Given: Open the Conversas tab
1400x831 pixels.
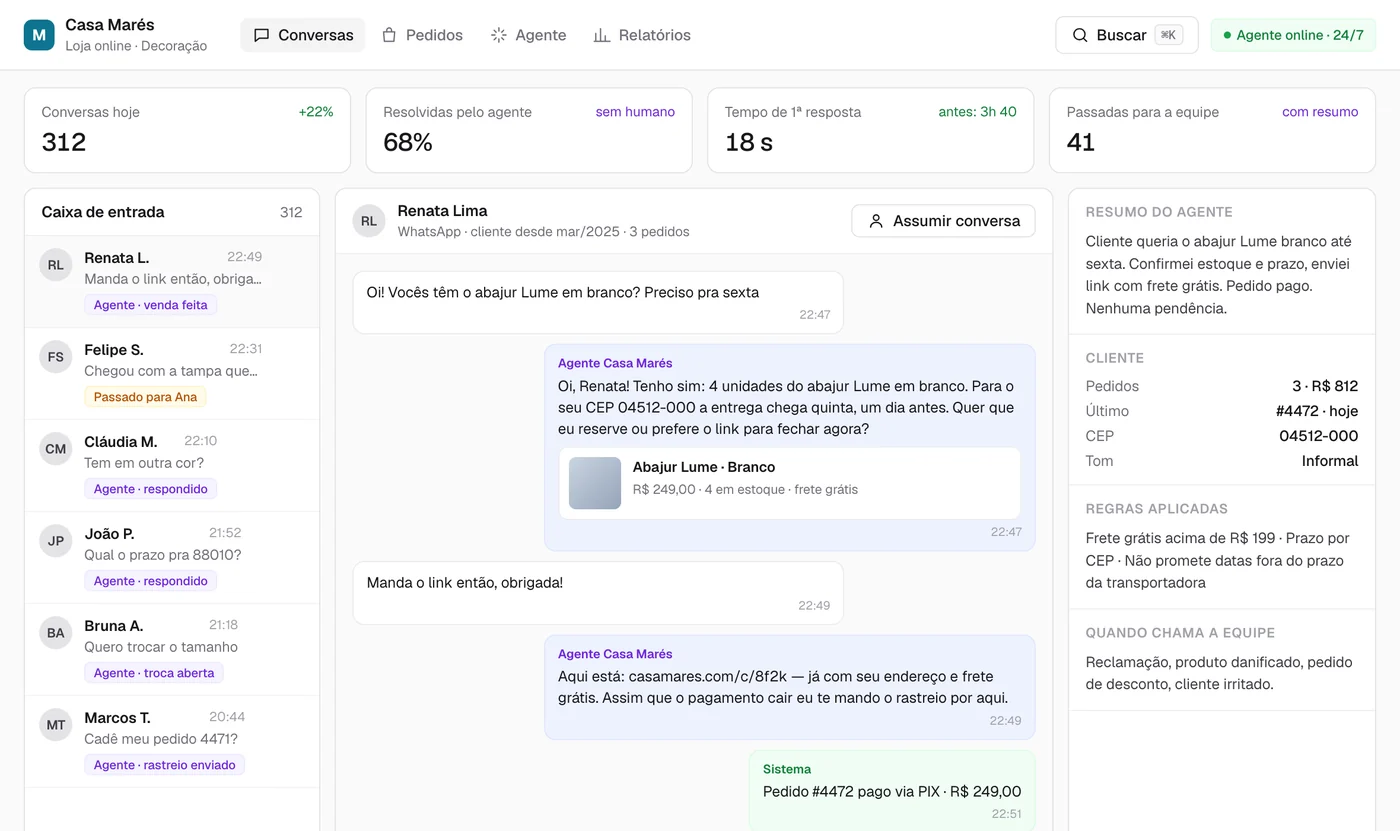Looking at the screenshot, I should tap(303, 35).
